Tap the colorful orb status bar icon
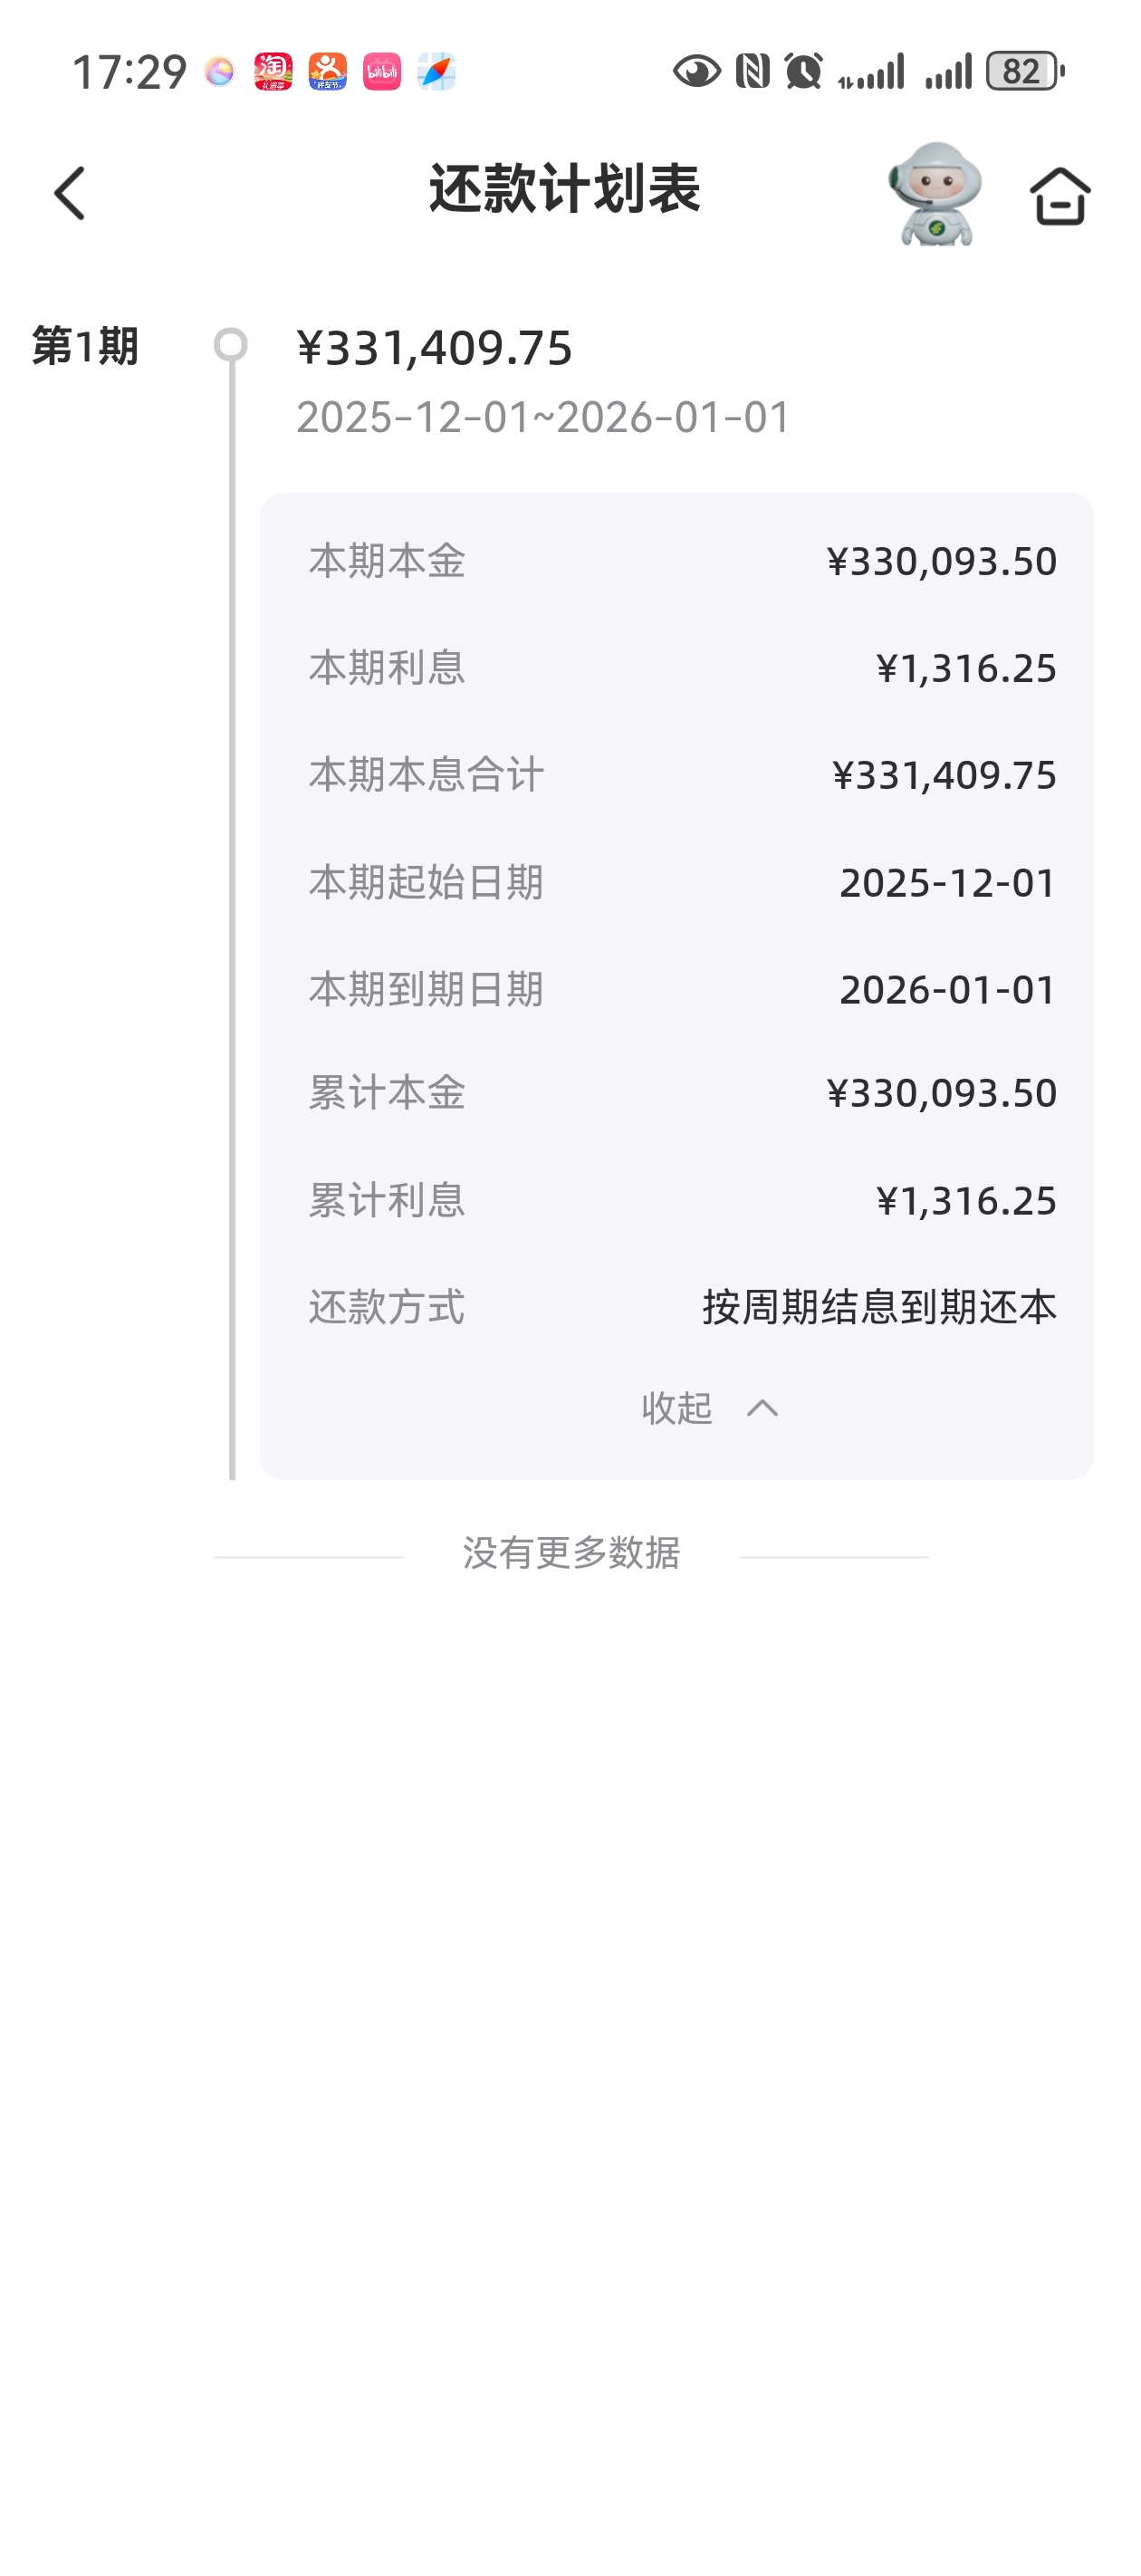This screenshot has height=2576, width=1141. (219, 72)
